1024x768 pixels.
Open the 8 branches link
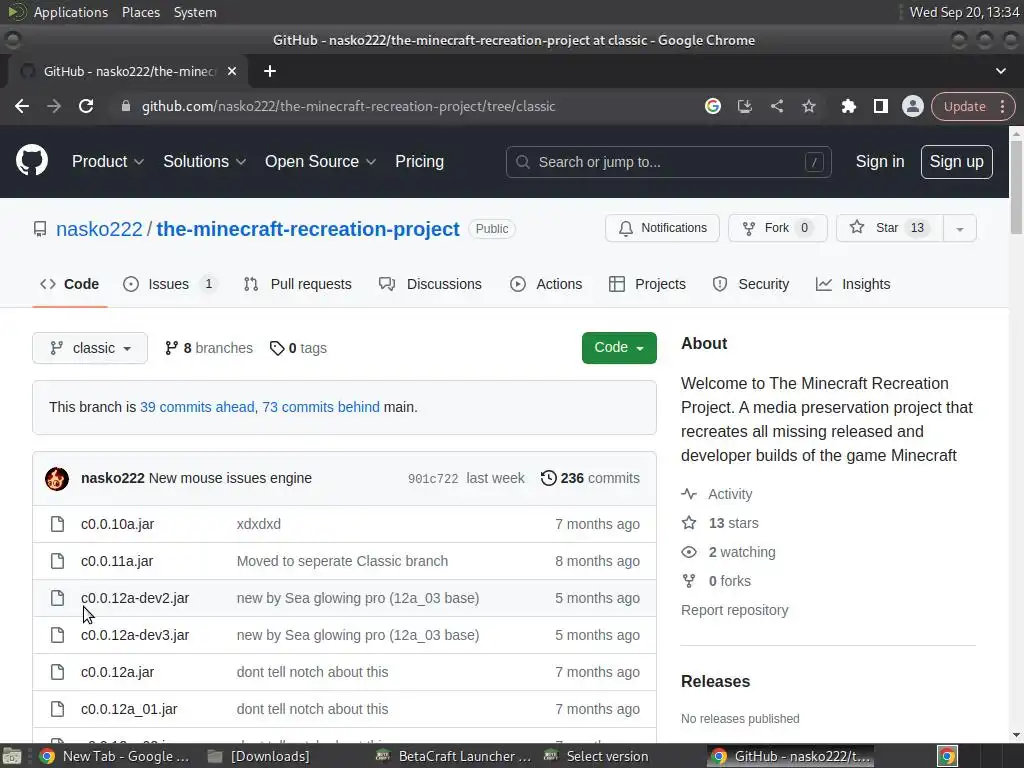click(x=209, y=348)
